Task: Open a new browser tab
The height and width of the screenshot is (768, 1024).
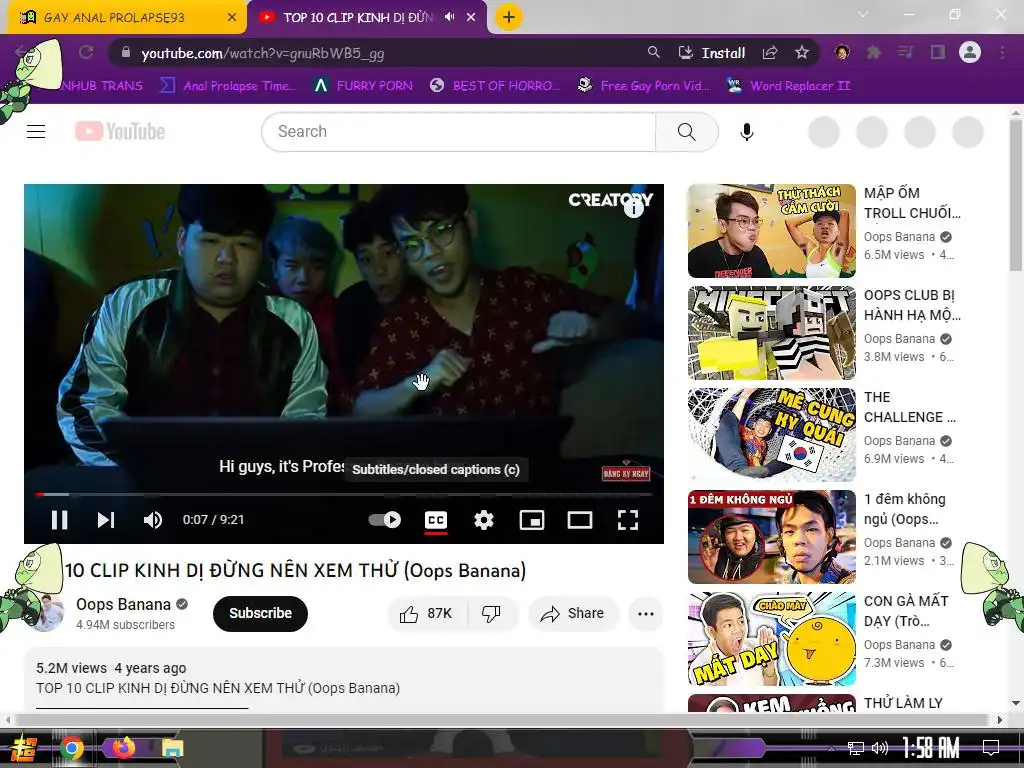Action: click(x=509, y=17)
